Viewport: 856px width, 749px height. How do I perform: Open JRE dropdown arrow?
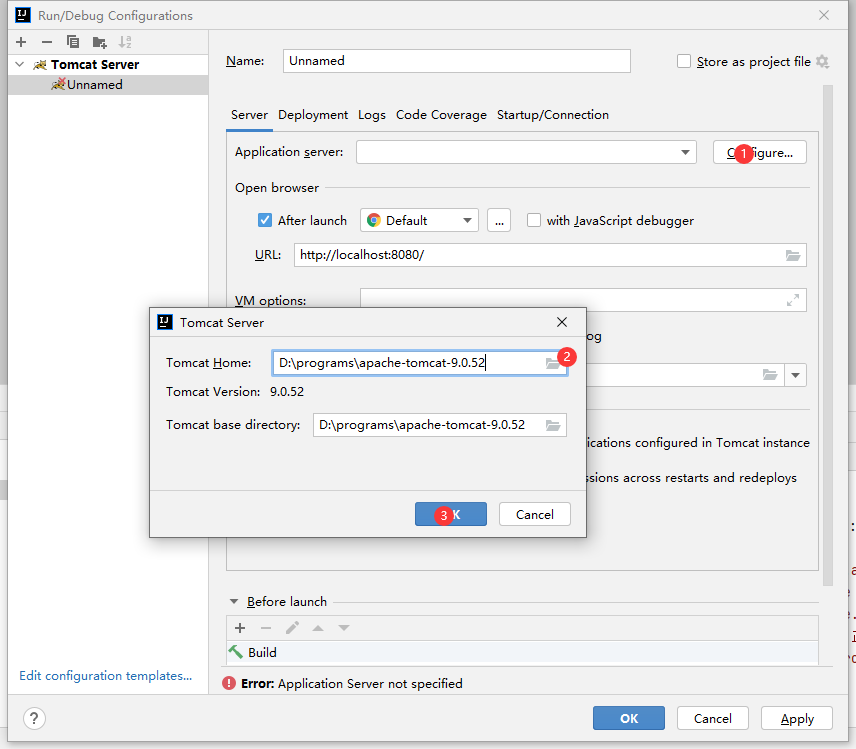click(795, 375)
